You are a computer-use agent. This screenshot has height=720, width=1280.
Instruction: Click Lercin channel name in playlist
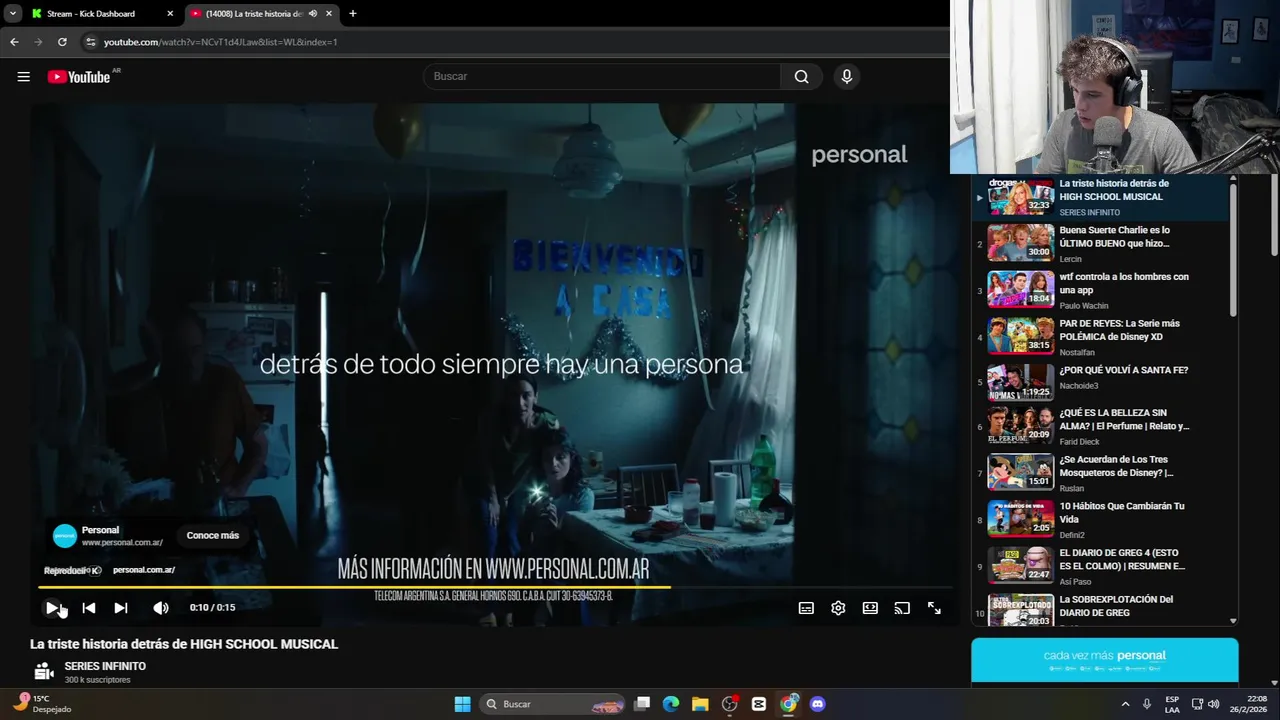pos(1070,259)
